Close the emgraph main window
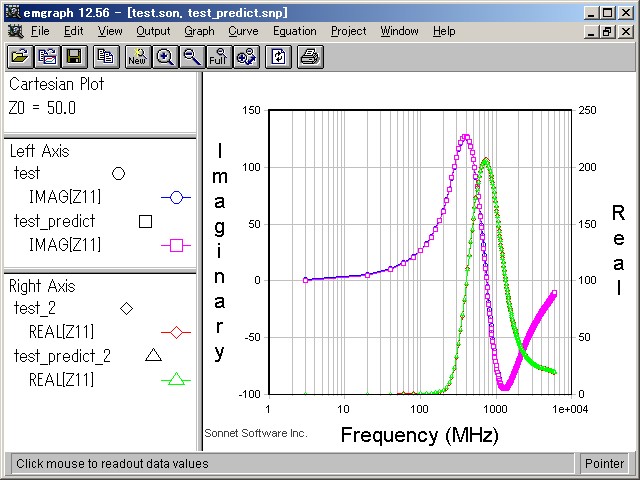The width and height of the screenshot is (640, 480). (626, 13)
